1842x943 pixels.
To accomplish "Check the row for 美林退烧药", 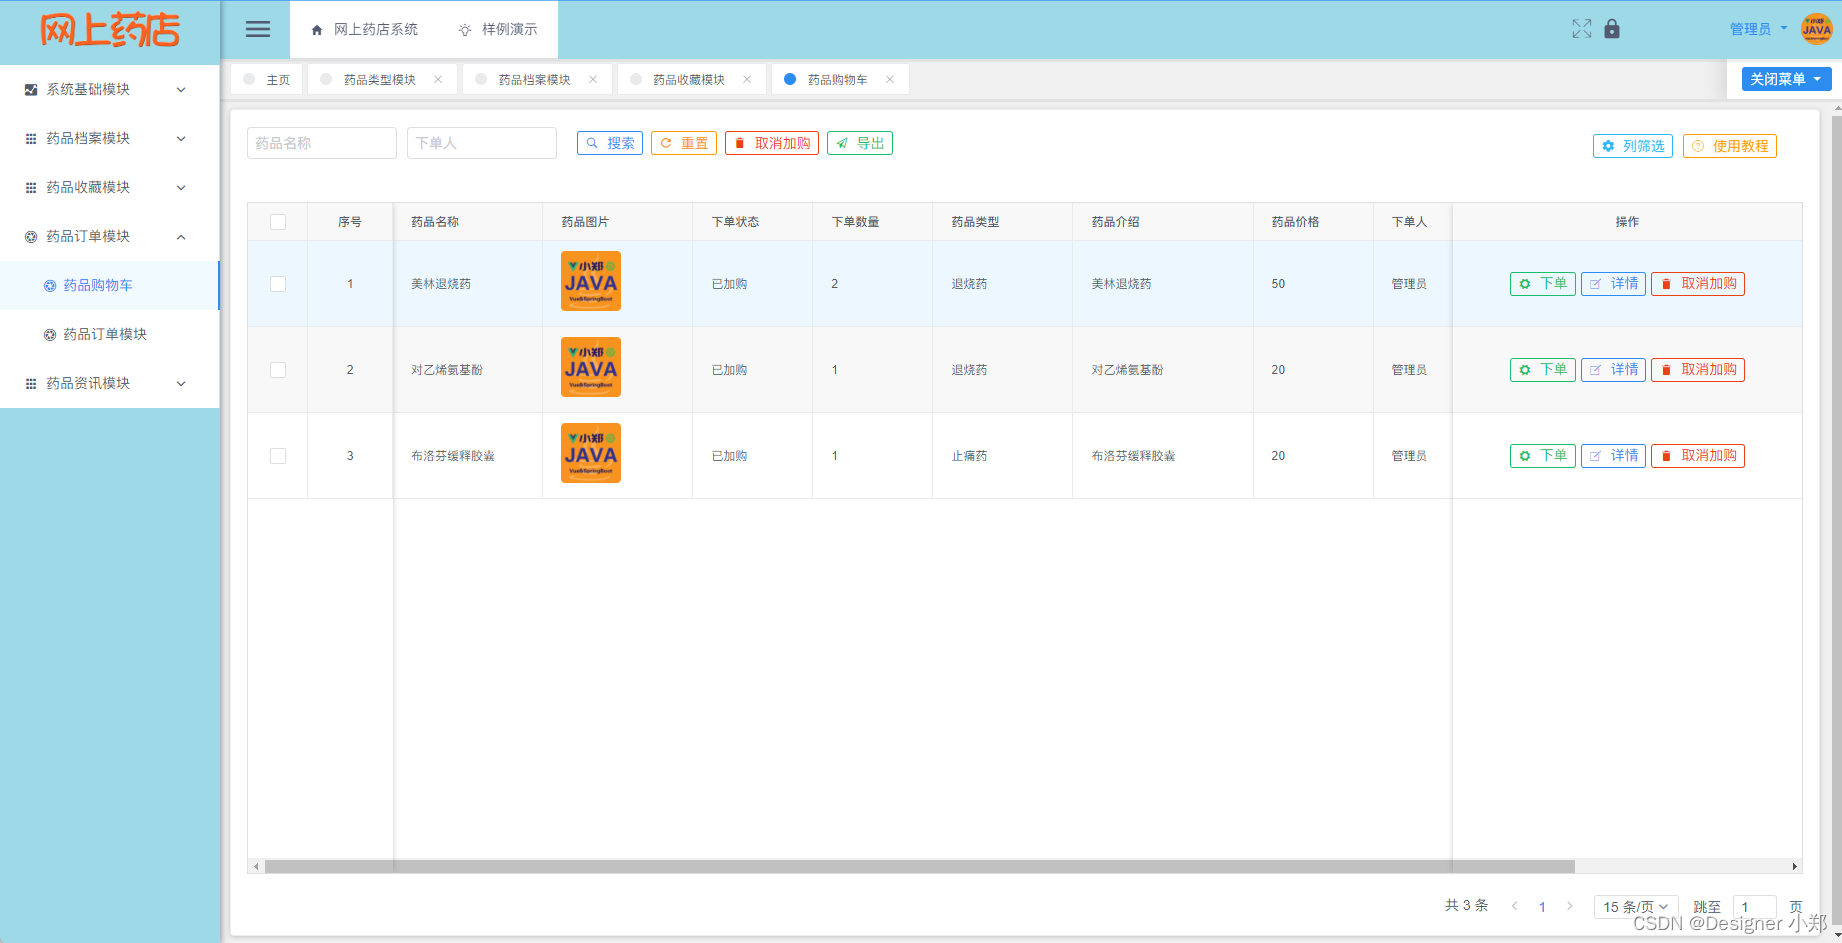I will [x=278, y=284].
